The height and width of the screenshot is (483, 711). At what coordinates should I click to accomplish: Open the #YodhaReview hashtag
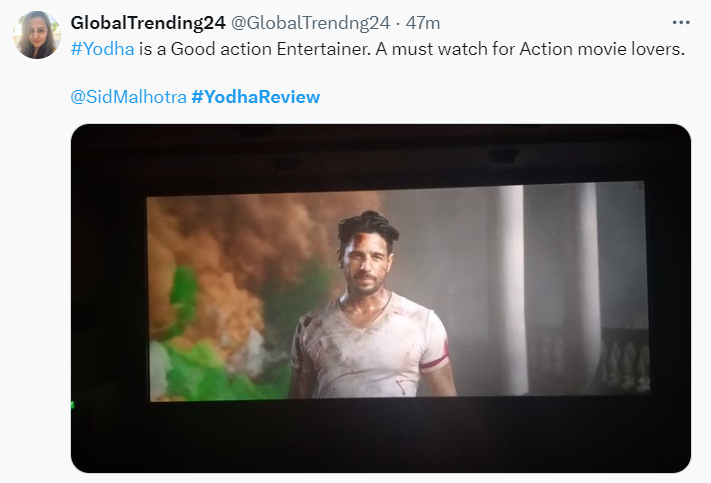point(256,97)
